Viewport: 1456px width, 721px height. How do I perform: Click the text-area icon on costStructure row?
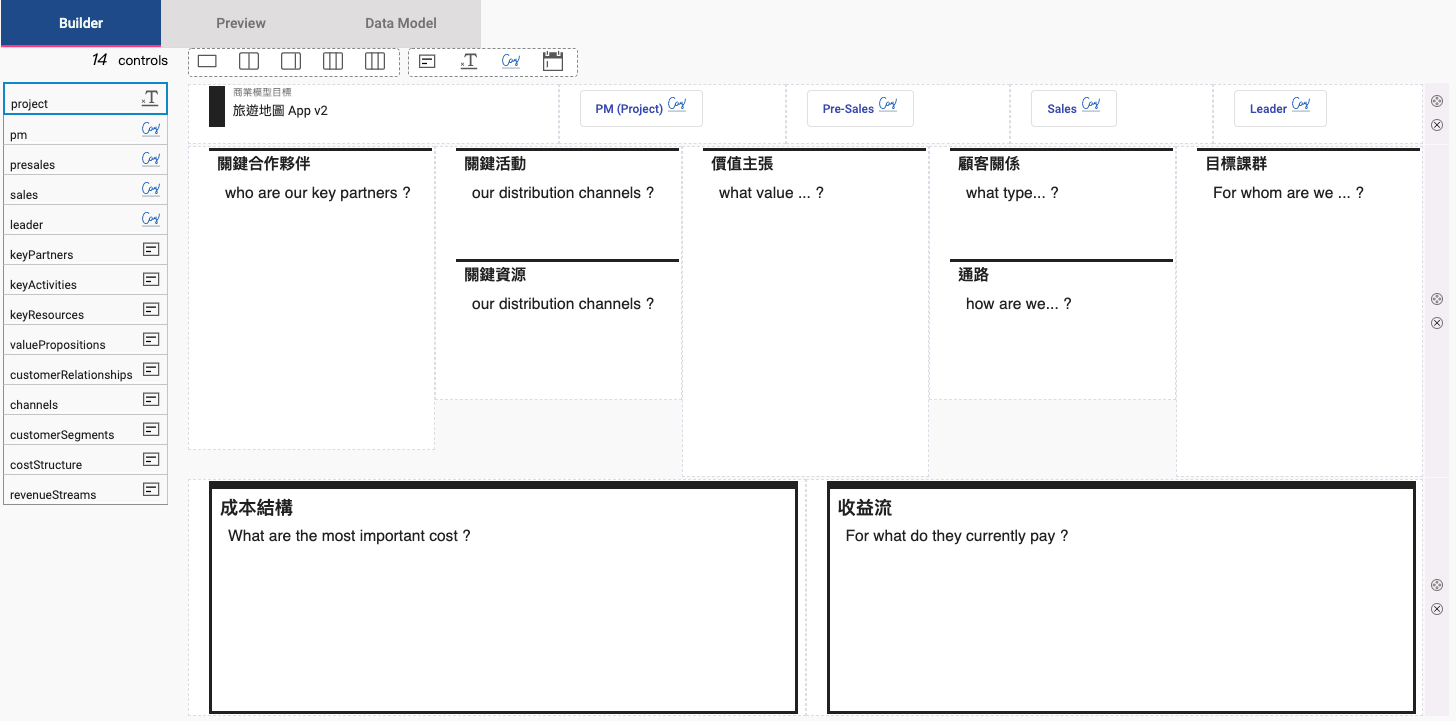pyautogui.click(x=151, y=459)
